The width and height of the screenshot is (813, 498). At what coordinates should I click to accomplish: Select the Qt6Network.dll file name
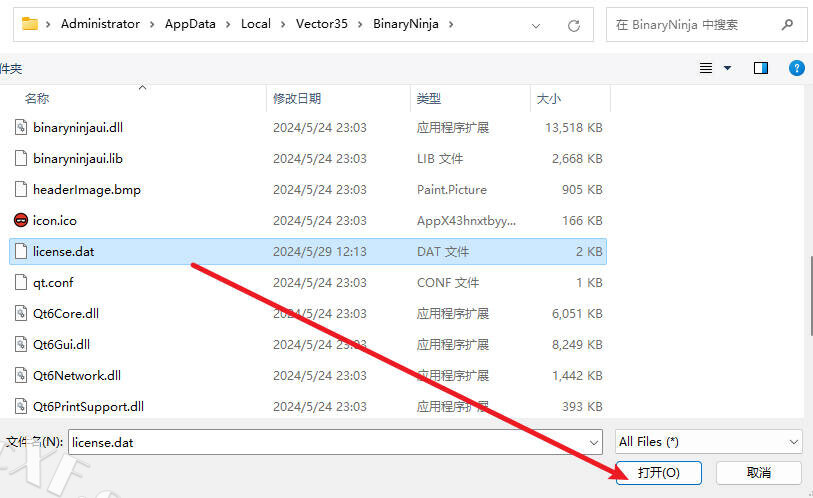(77, 375)
